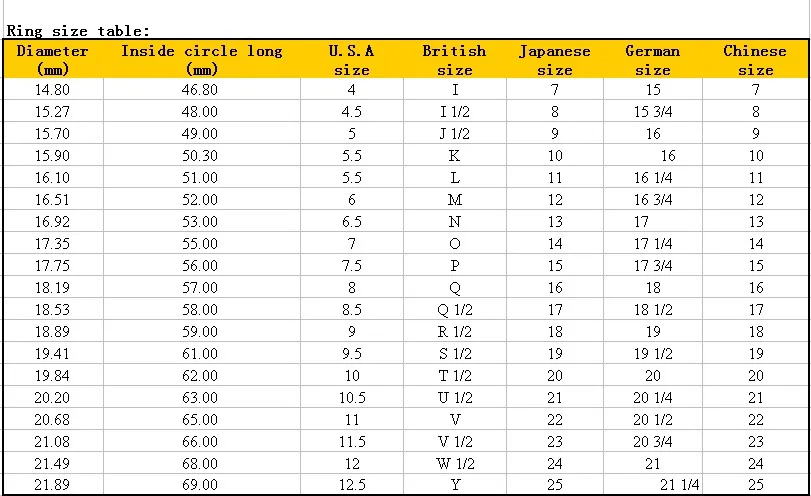Click the U.S.A size column header
Screen dimensions: 811x496
[352, 59]
